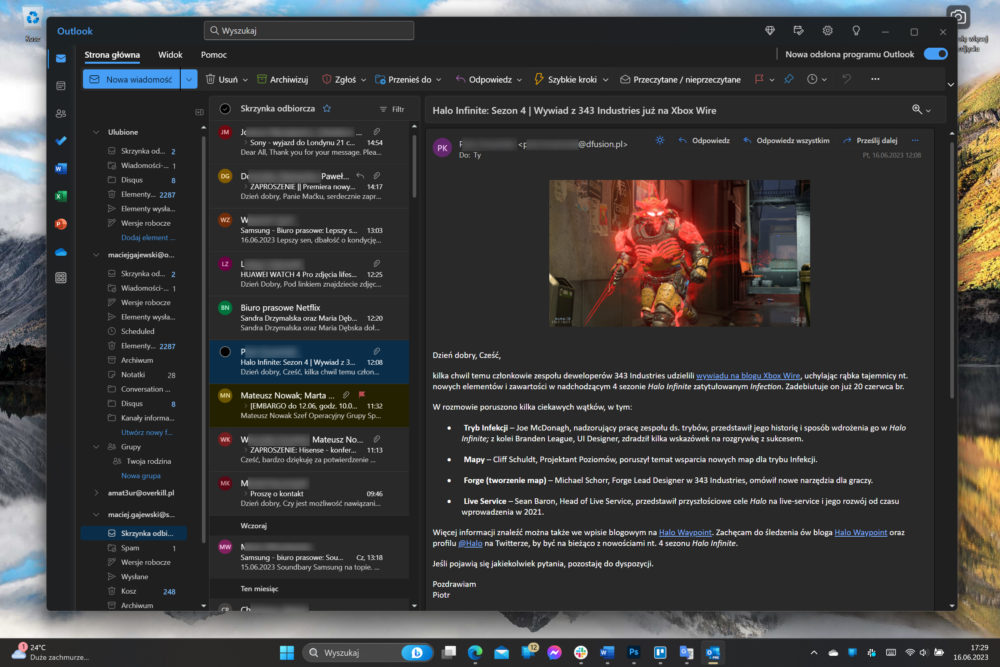1000x667 pixels.
Task: Expand the amat3ur@overkill.pl account
Action: click(x=96, y=493)
